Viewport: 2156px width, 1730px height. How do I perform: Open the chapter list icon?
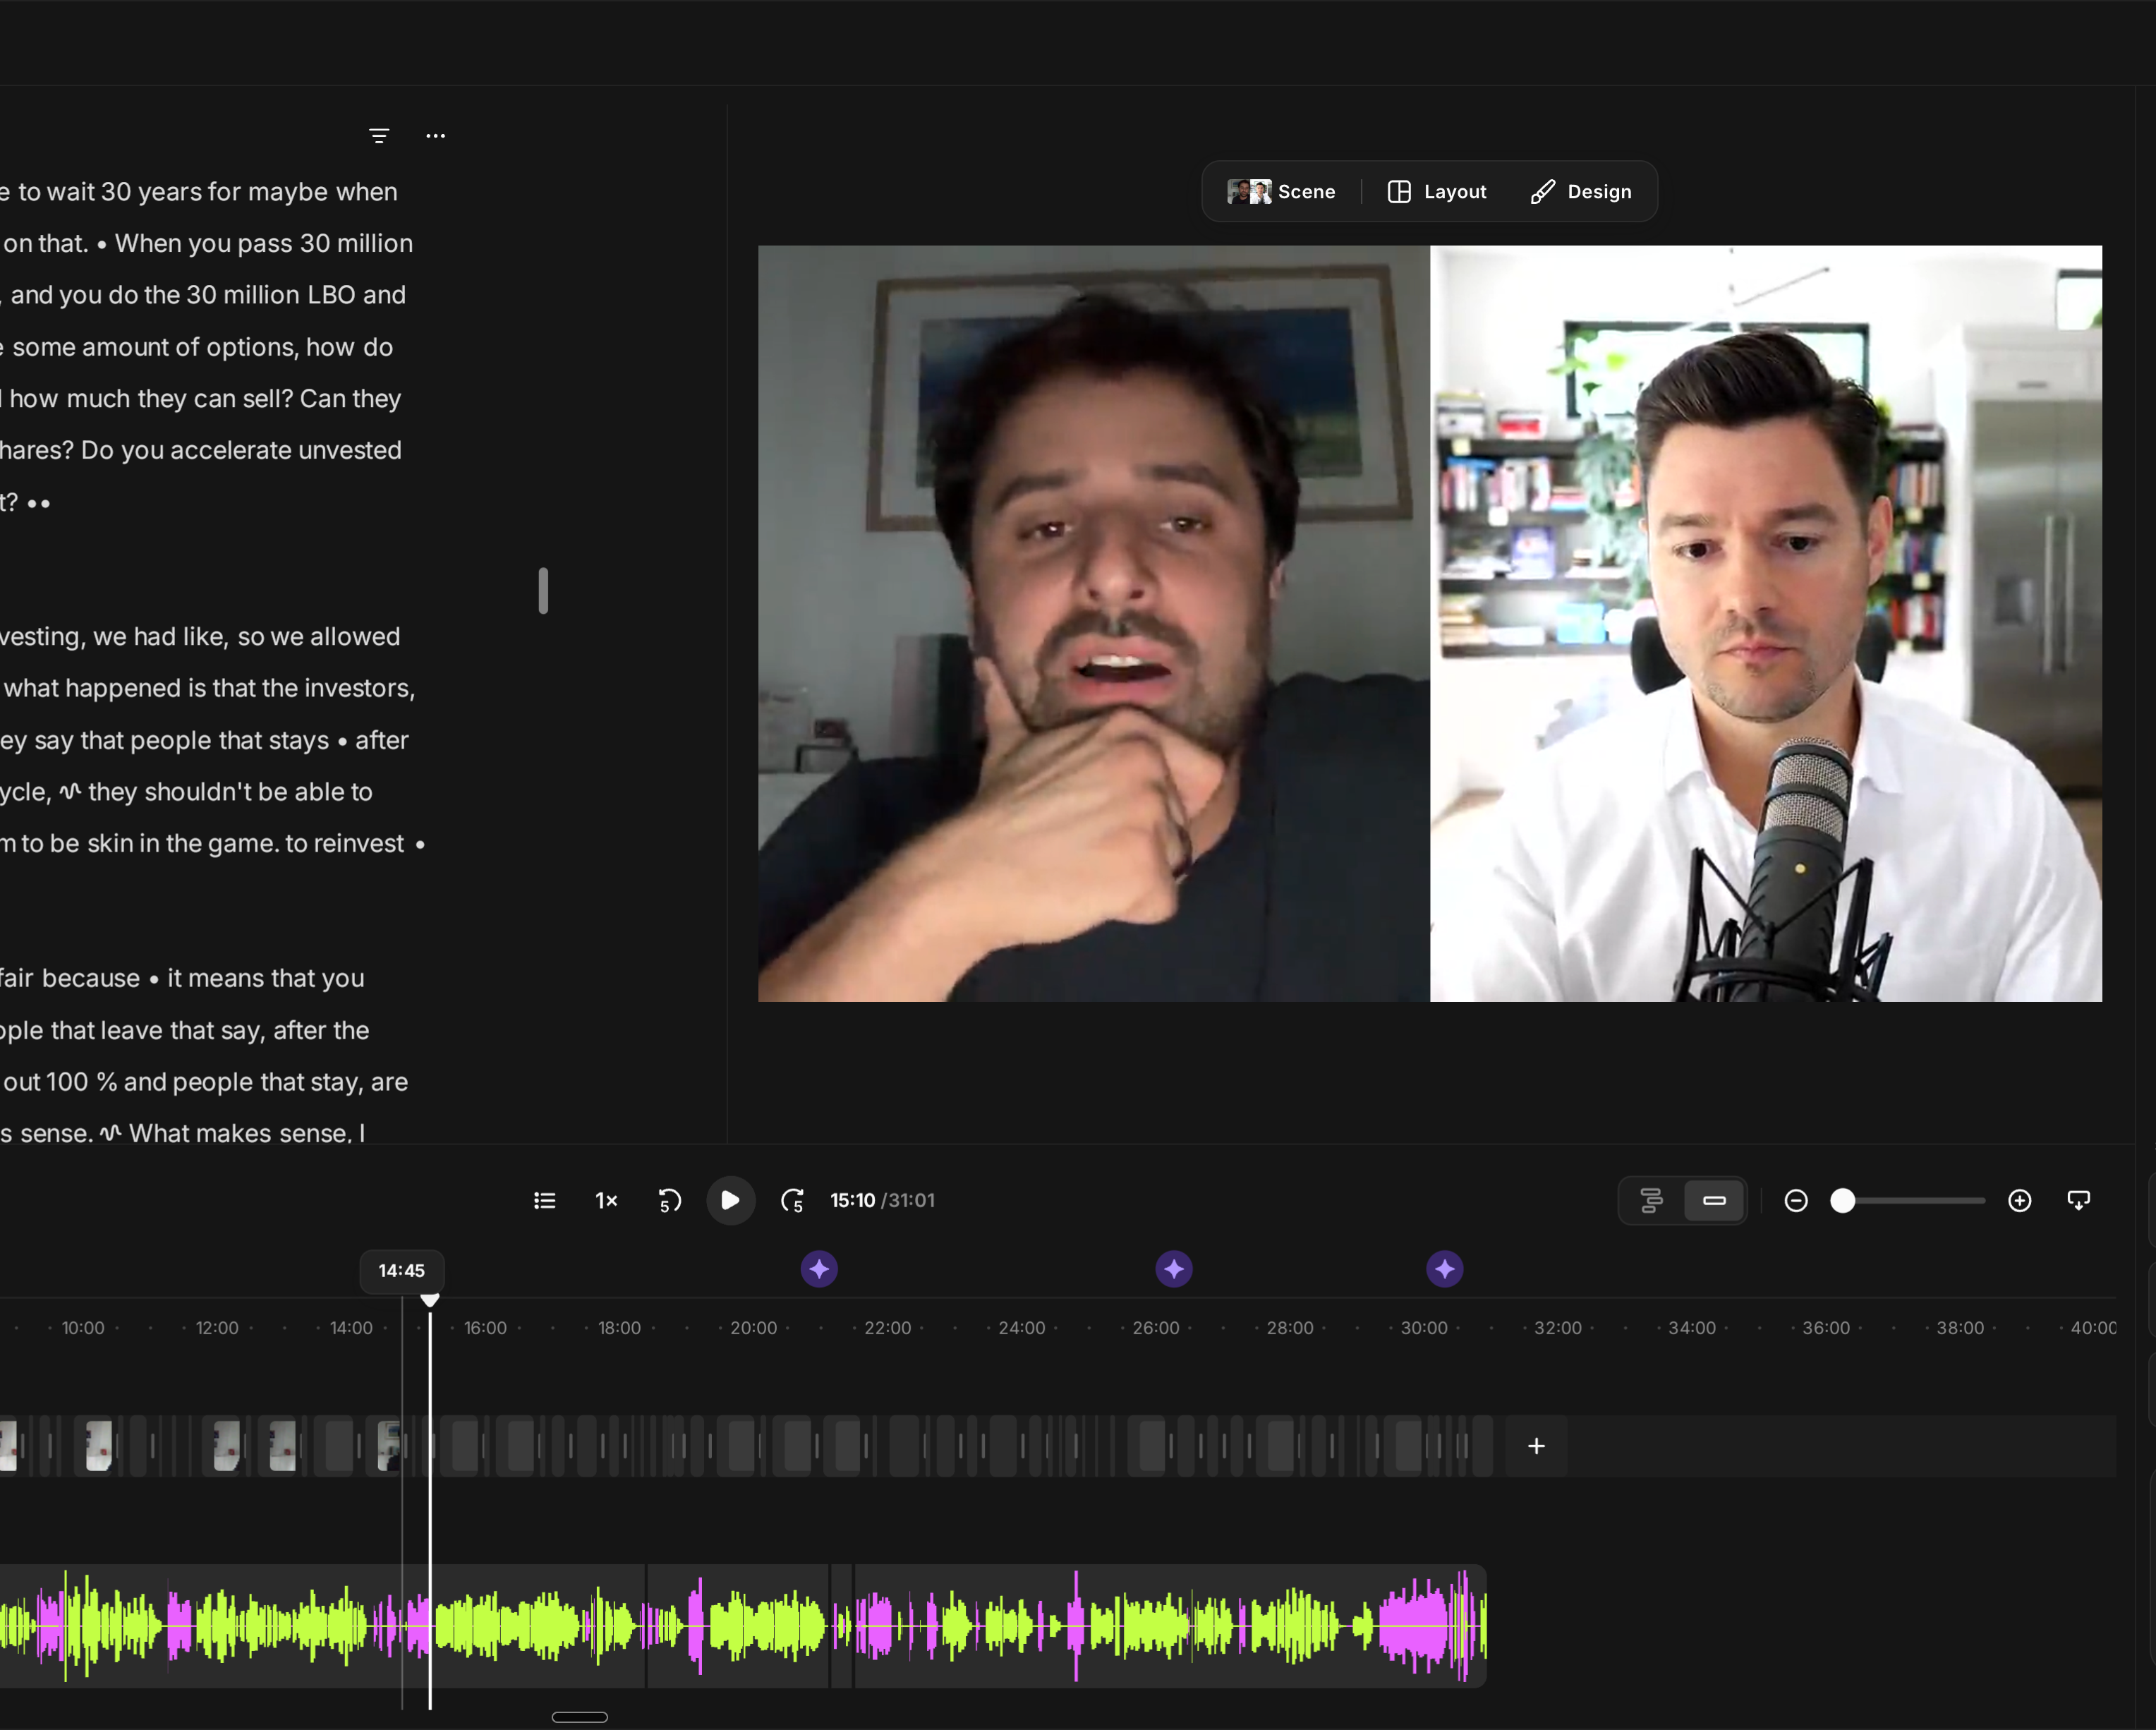click(545, 1200)
